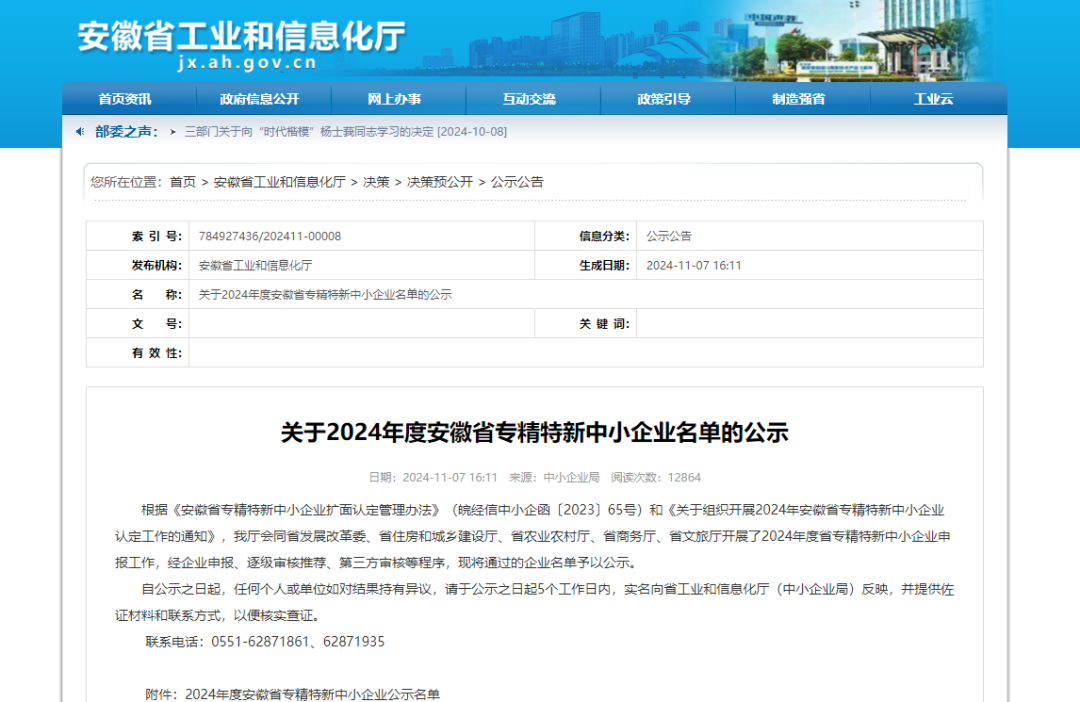Open the 政策引导 navigation item
Viewport: 1080px width, 702px height.
pos(664,99)
